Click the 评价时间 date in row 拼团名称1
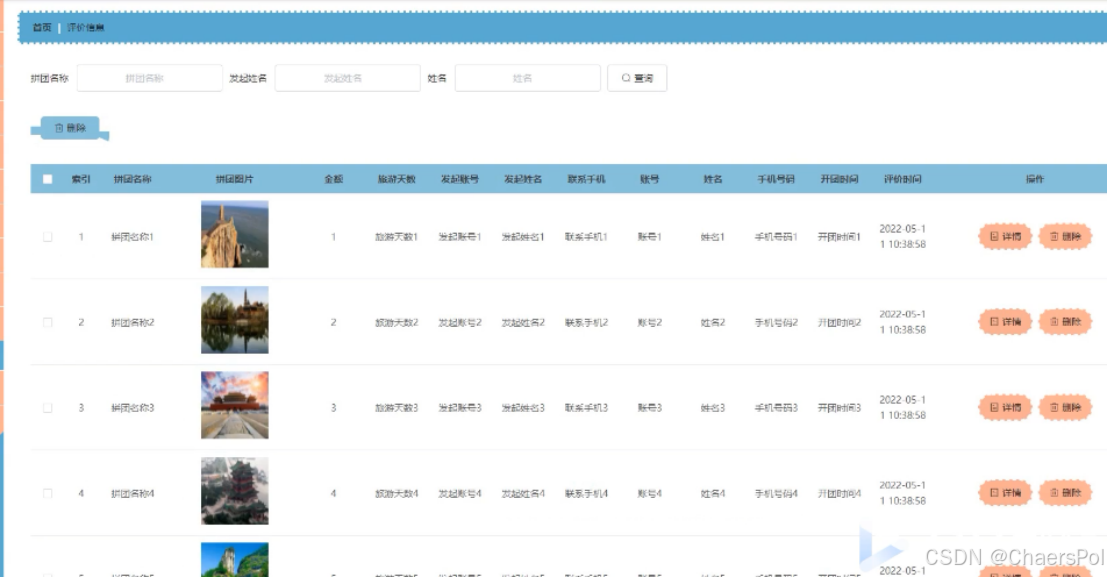 [902, 237]
